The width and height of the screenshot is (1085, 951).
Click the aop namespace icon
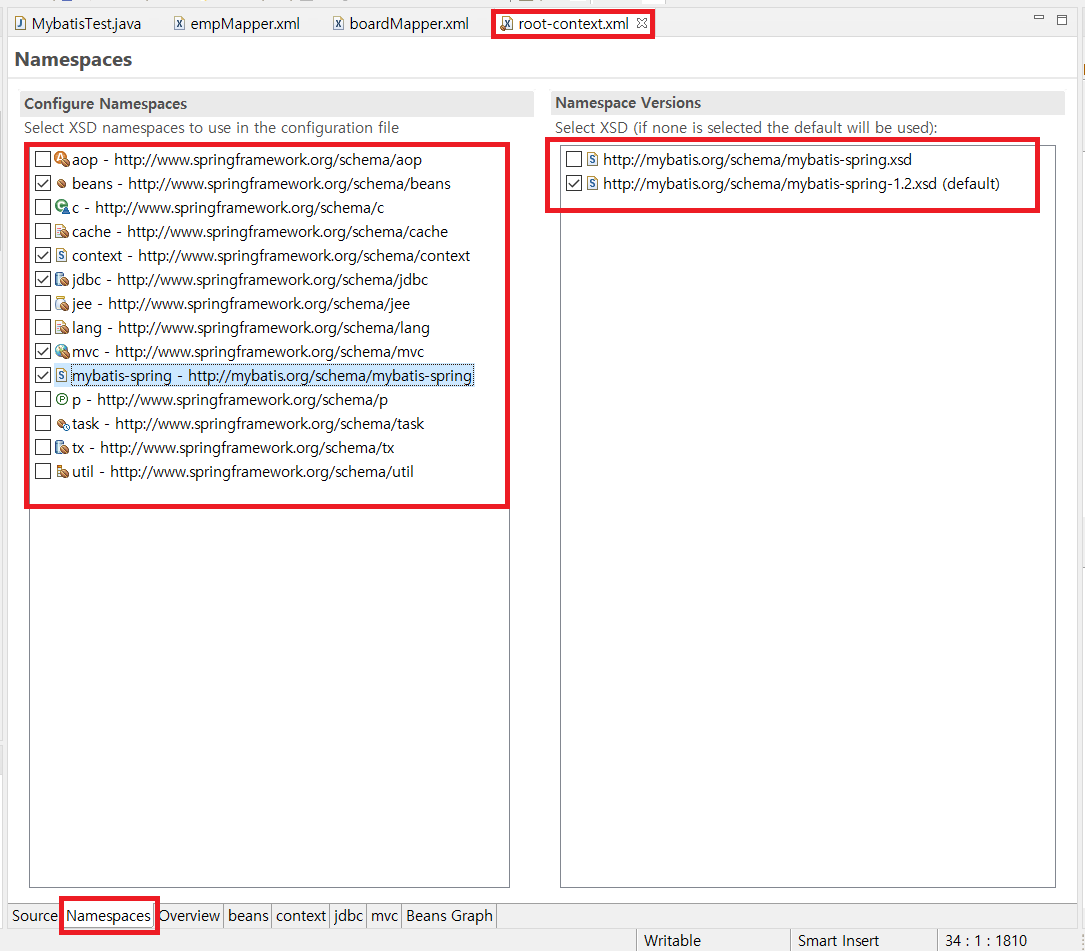click(x=62, y=159)
